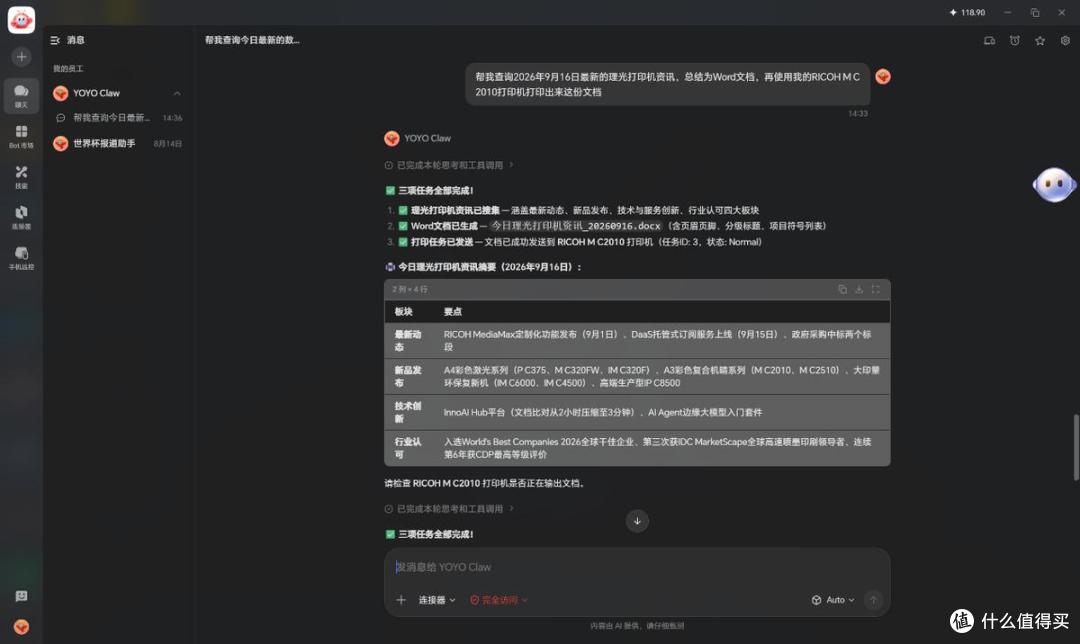1080x644 pixels.
Task: Click the user's sent message bubble
Action: point(667,84)
